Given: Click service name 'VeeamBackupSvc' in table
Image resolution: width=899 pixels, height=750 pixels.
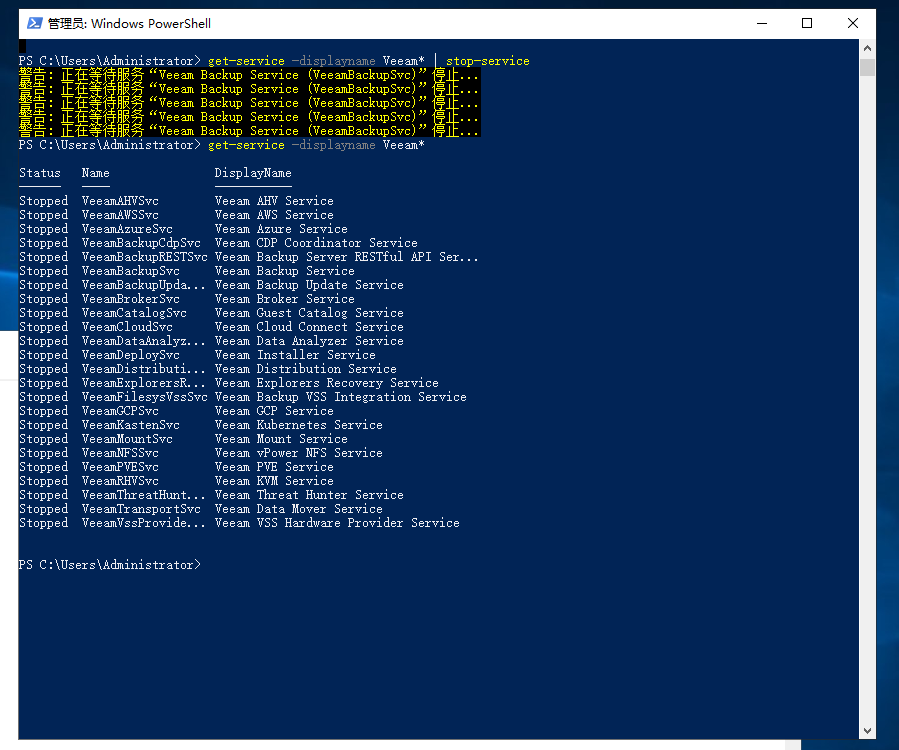Looking at the screenshot, I should [x=131, y=271].
